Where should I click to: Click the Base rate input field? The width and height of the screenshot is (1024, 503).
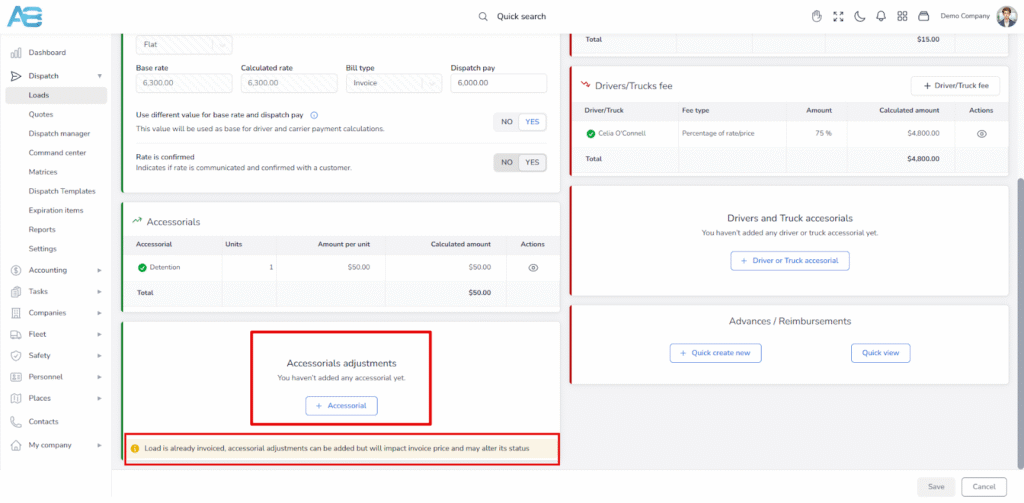(183, 84)
